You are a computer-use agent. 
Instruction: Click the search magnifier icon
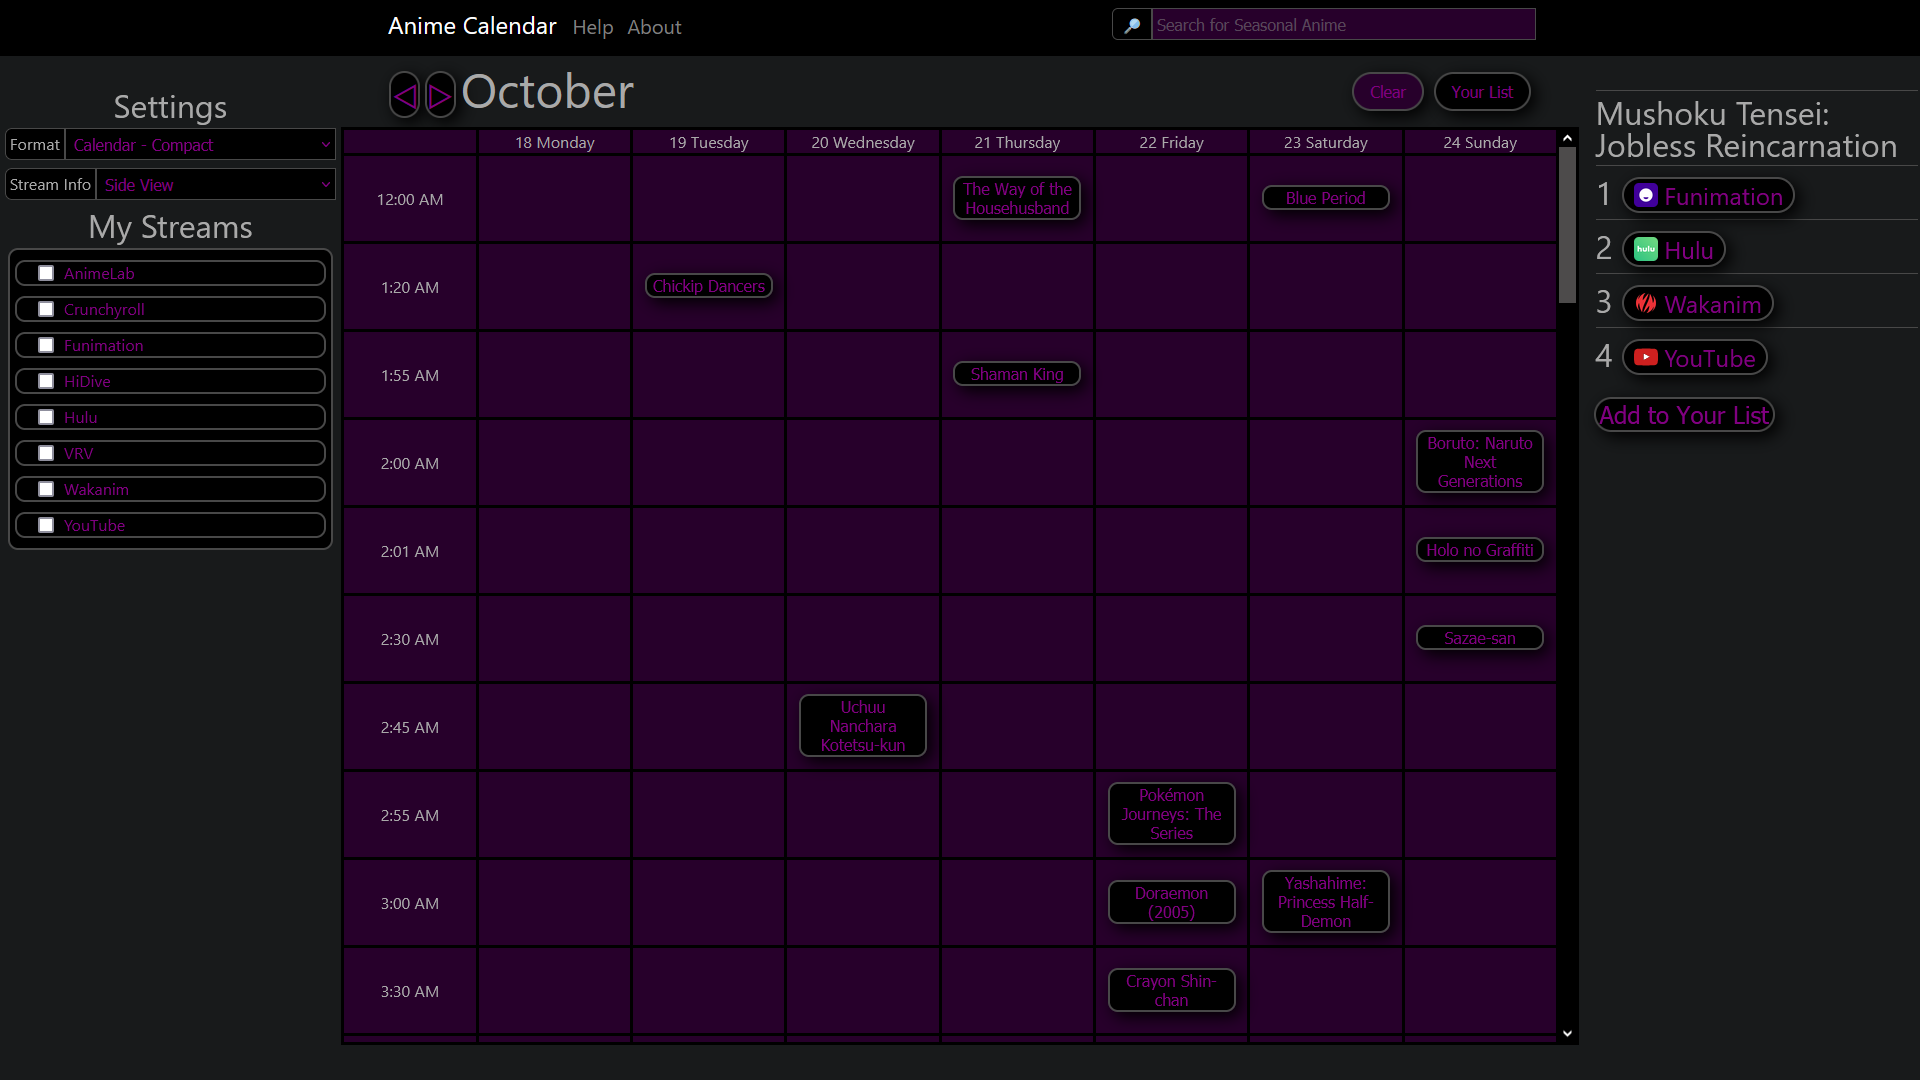(x=1132, y=25)
